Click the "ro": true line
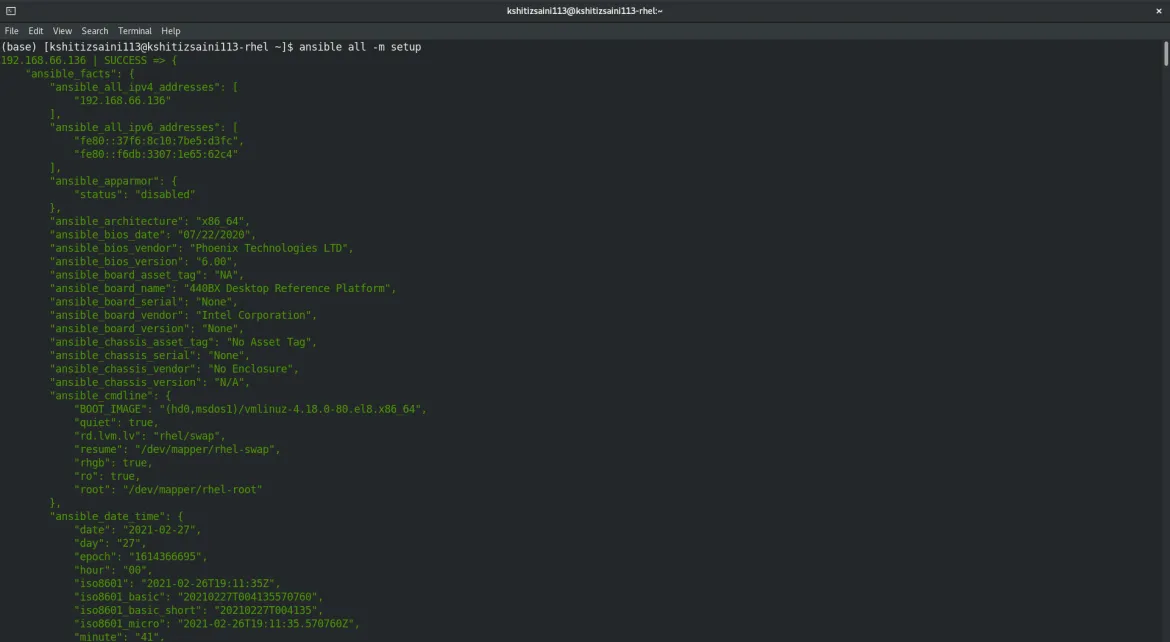This screenshot has height=642, width=1170. click(x=107, y=476)
